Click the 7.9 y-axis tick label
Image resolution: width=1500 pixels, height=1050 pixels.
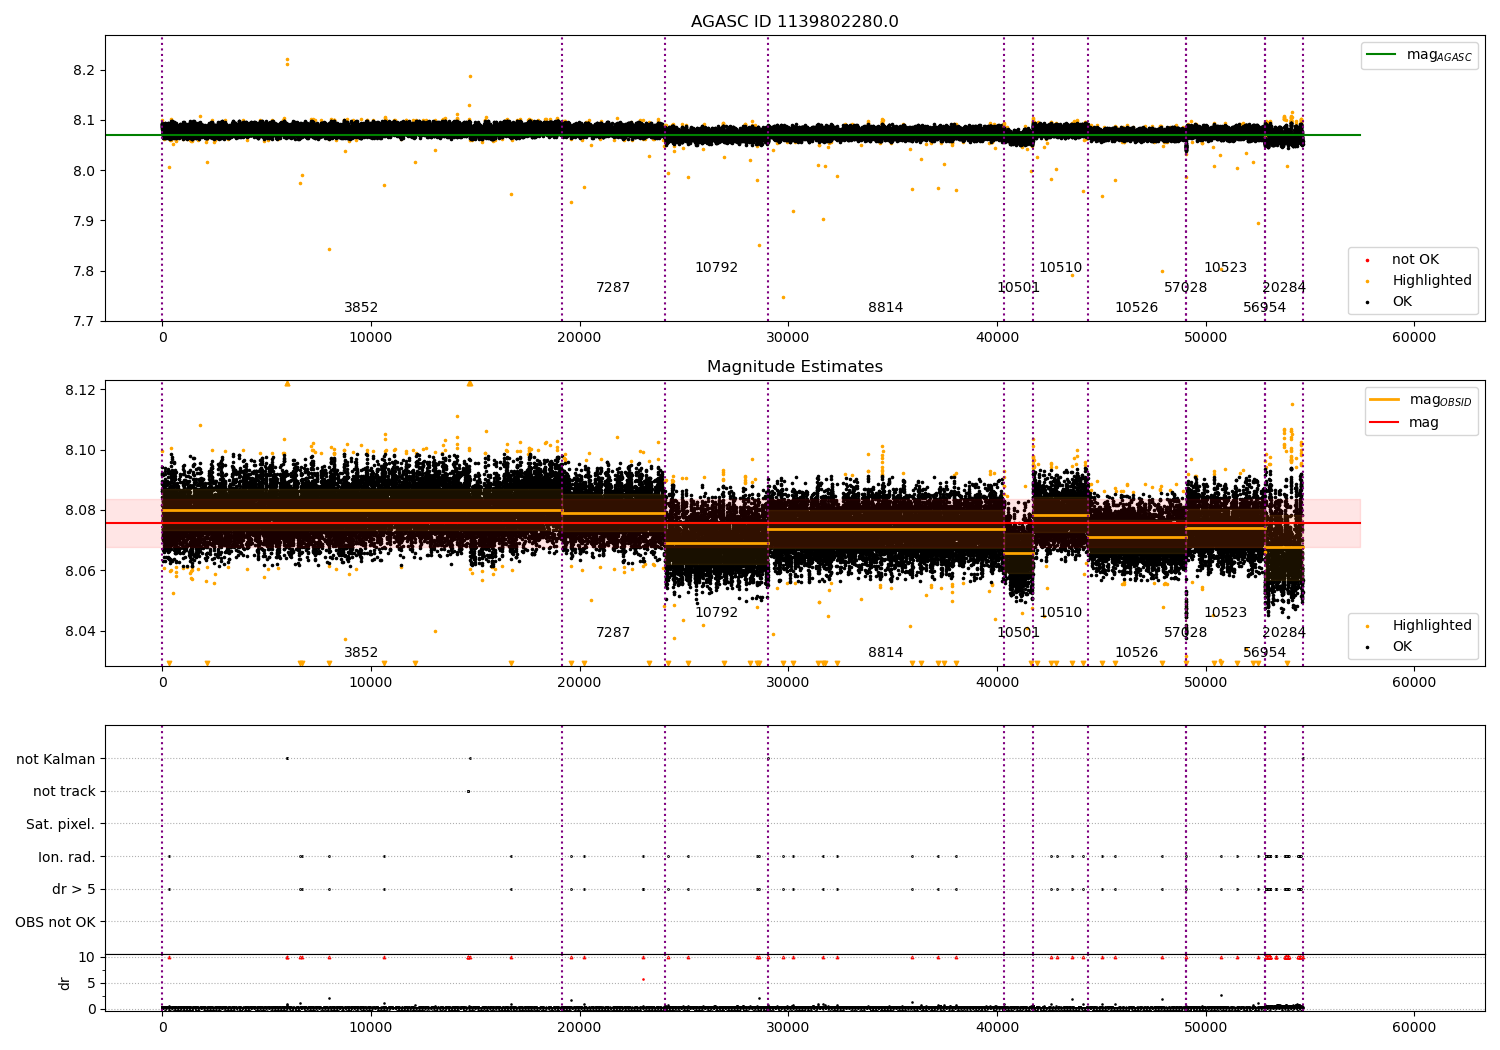pyautogui.click(x=83, y=221)
